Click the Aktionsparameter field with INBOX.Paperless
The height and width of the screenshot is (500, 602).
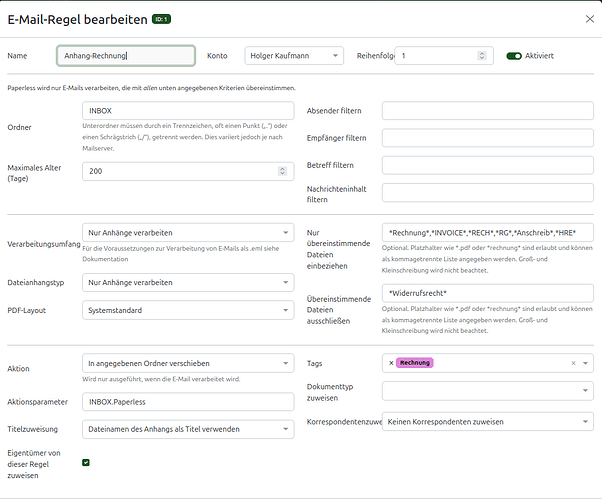188,402
